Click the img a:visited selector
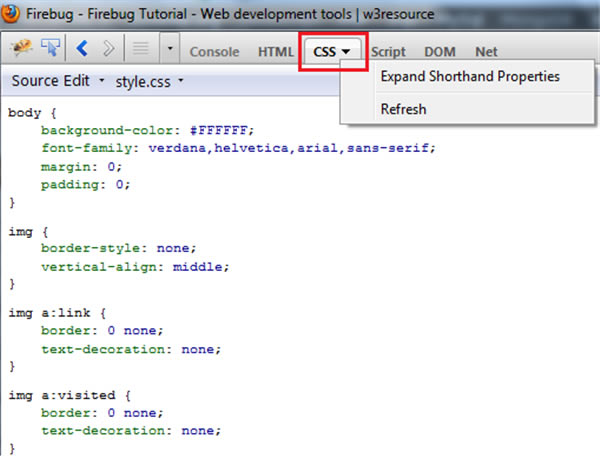 62,395
